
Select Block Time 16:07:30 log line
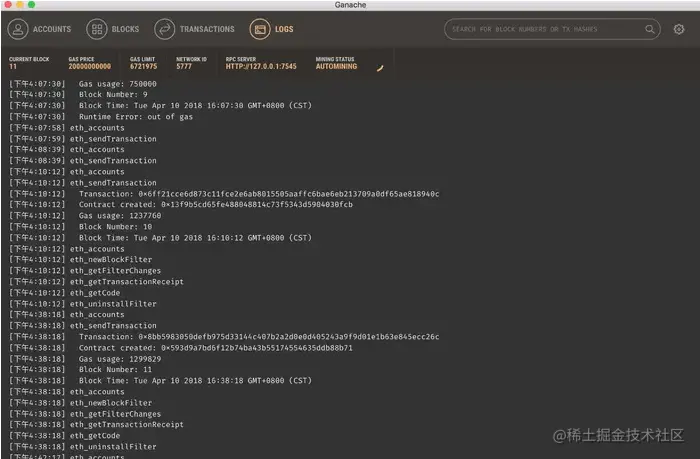point(160,106)
